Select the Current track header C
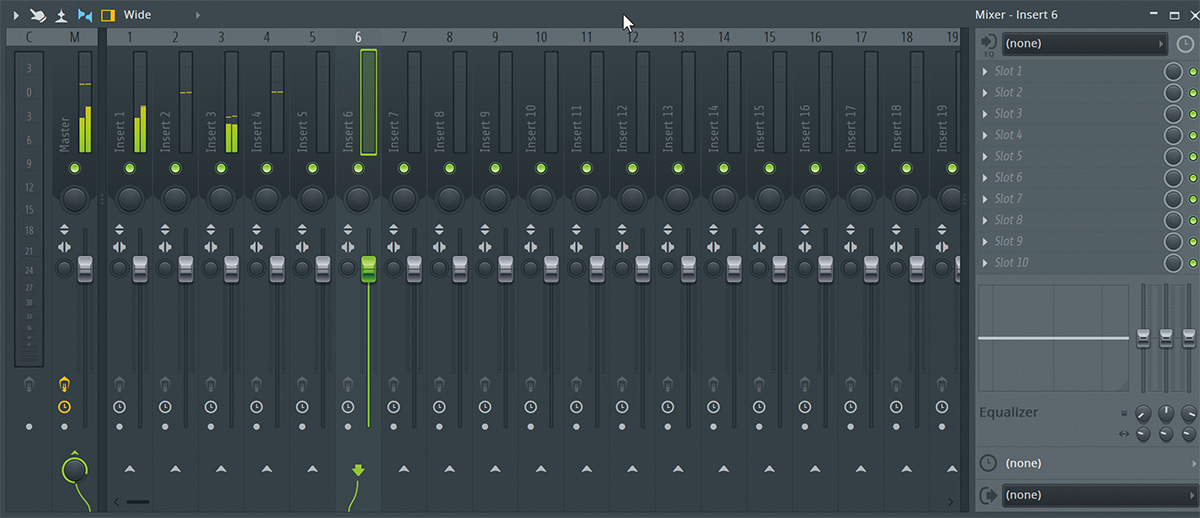The height and width of the screenshot is (518, 1200). pos(29,37)
